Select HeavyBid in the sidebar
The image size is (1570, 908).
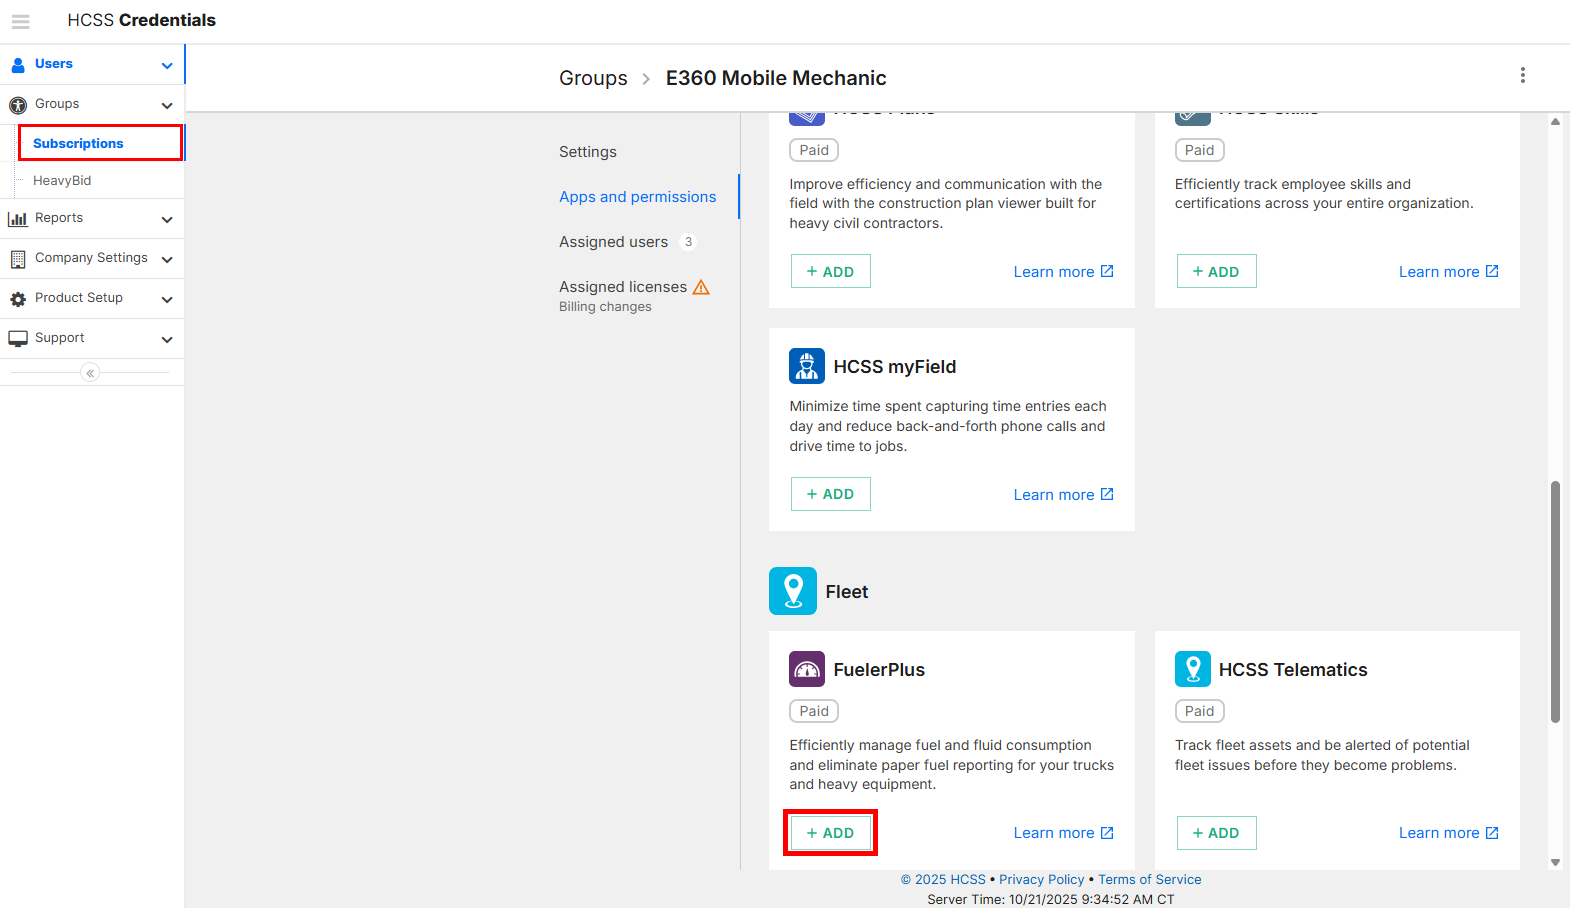pos(62,180)
